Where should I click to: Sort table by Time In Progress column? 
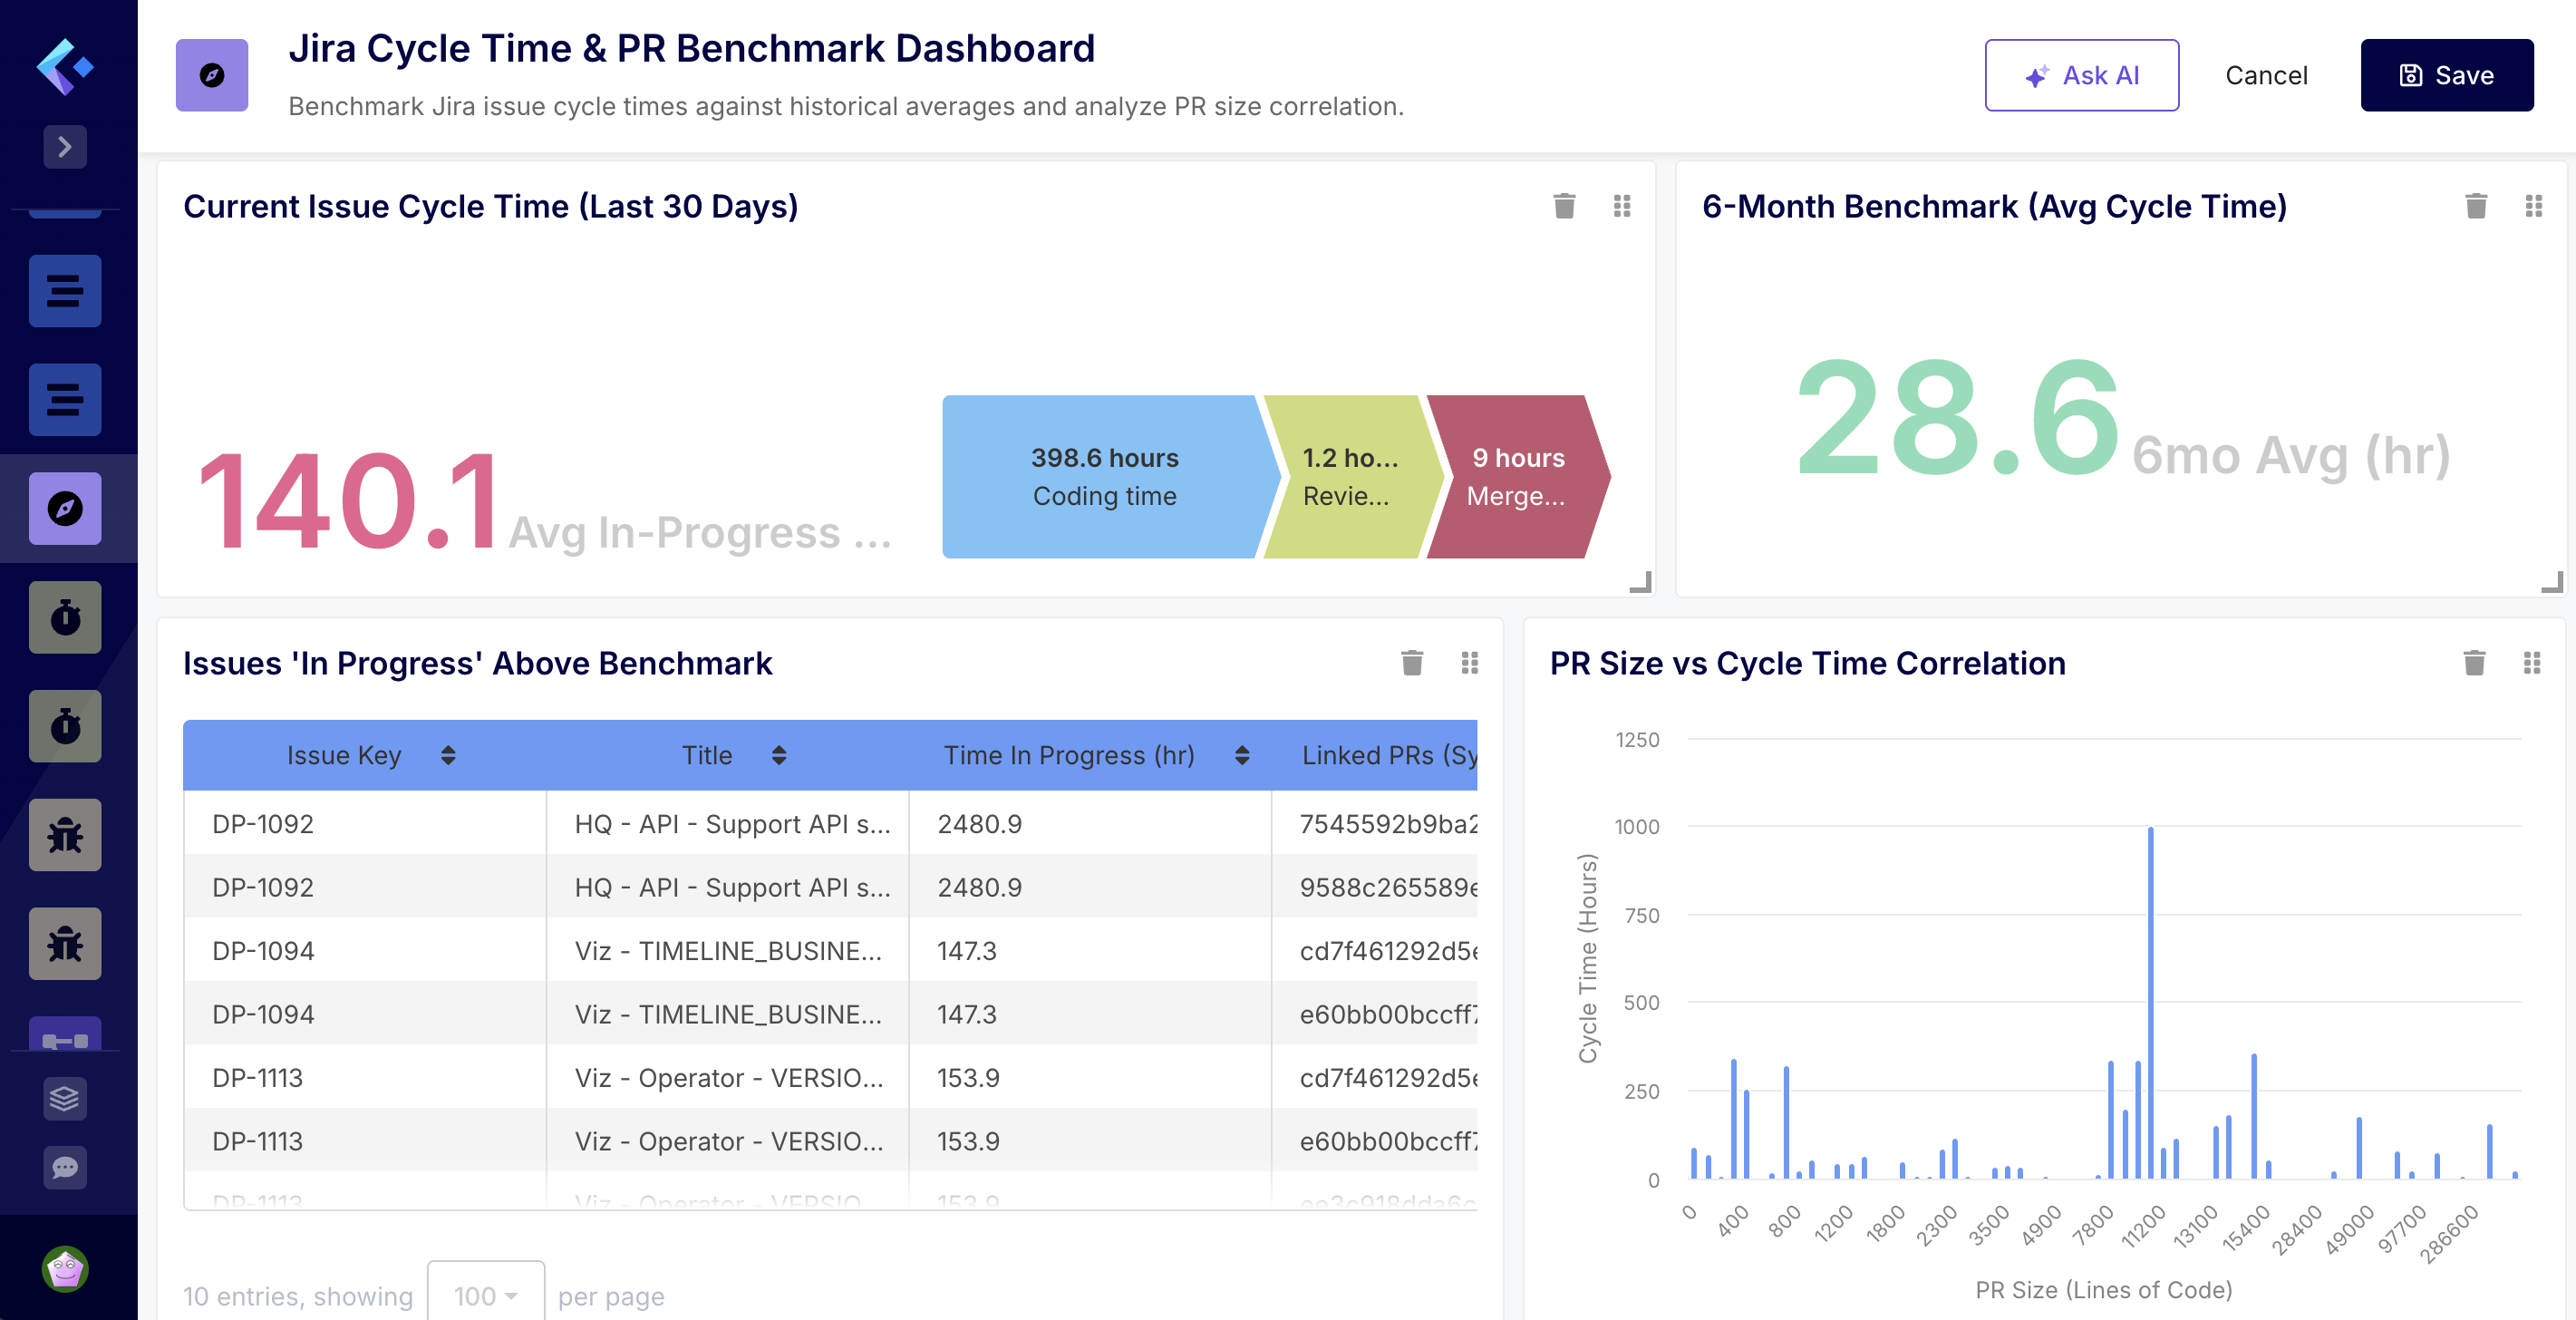point(1243,755)
